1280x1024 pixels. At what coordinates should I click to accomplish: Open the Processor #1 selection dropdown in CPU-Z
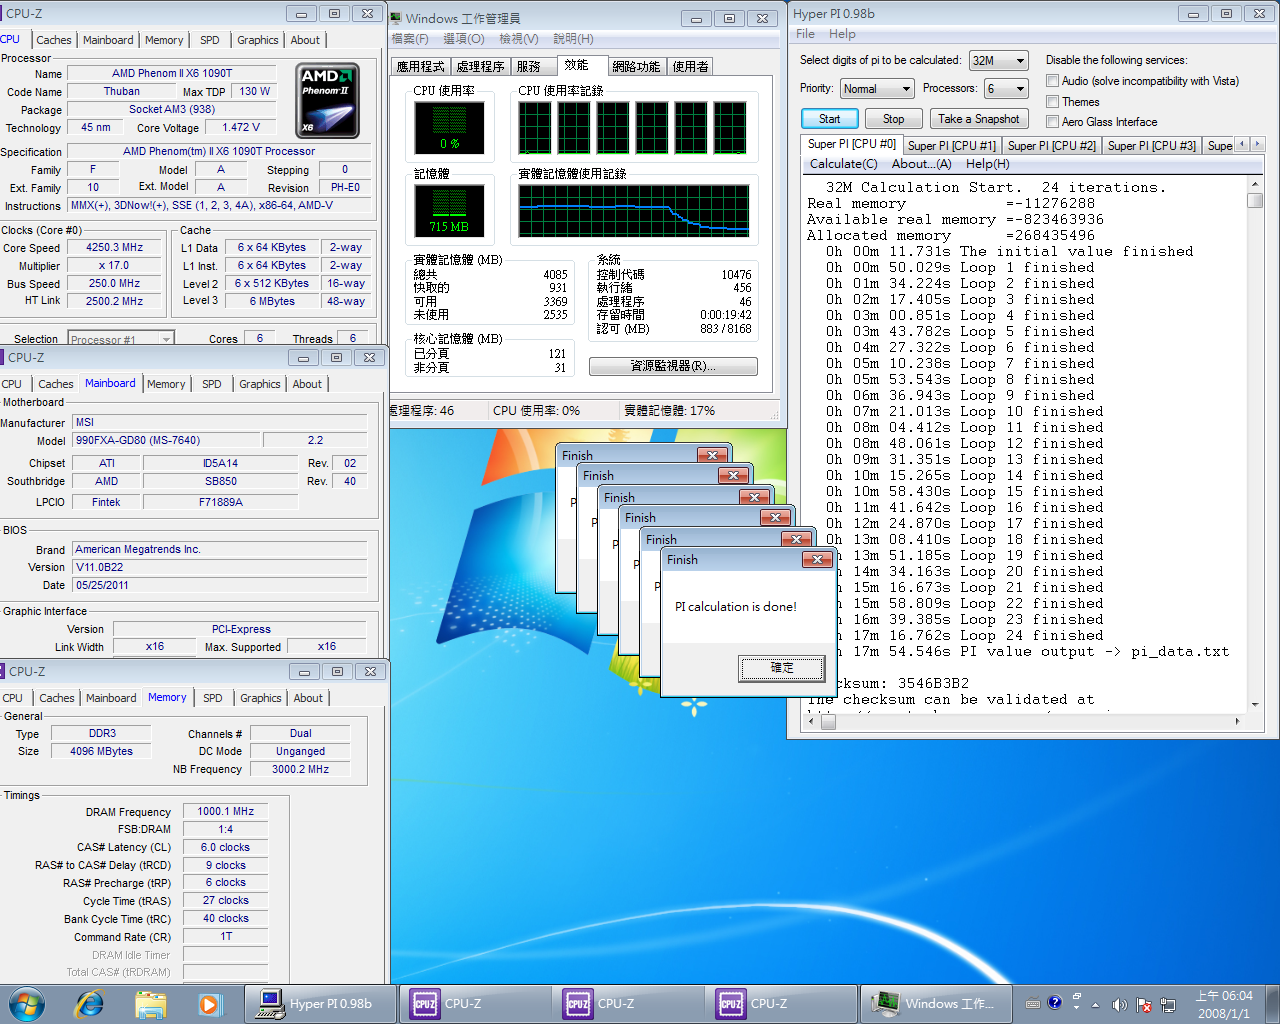click(121, 338)
